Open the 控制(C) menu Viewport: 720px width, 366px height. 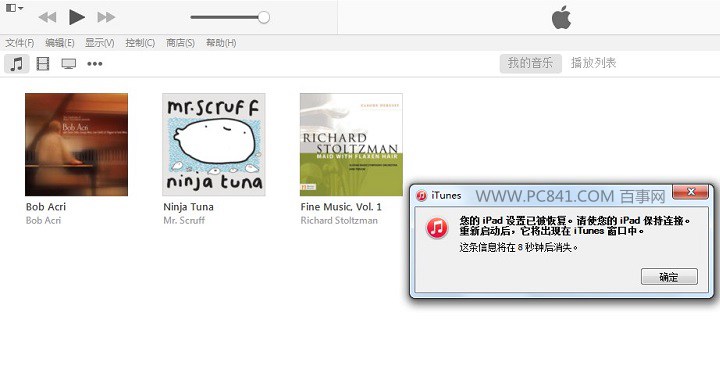[140, 43]
